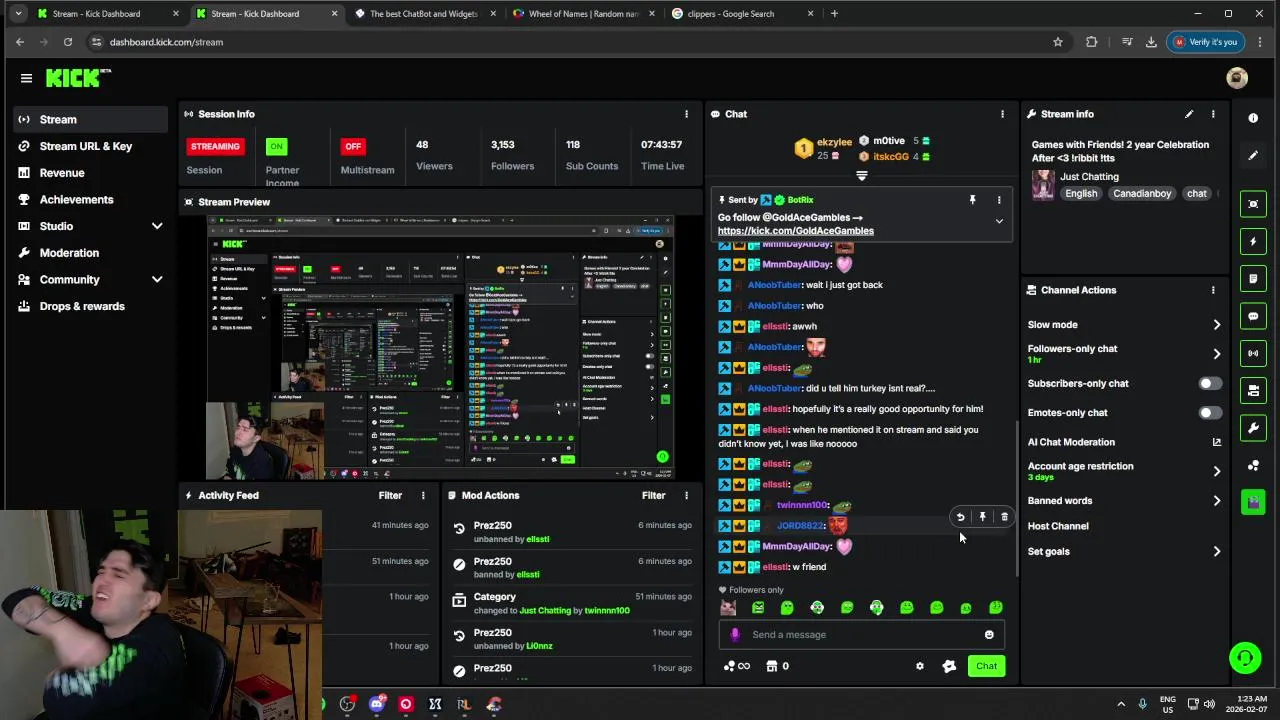The width and height of the screenshot is (1280, 720).
Task: Open the chat bubble icon in right toolbar
Action: click(x=1253, y=316)
